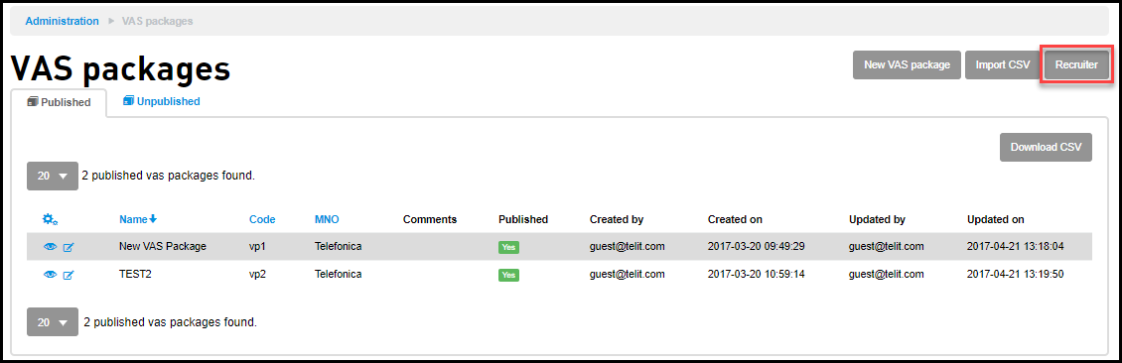View the New VAS Package row eye icon
1122x363 pixels.
50,247
